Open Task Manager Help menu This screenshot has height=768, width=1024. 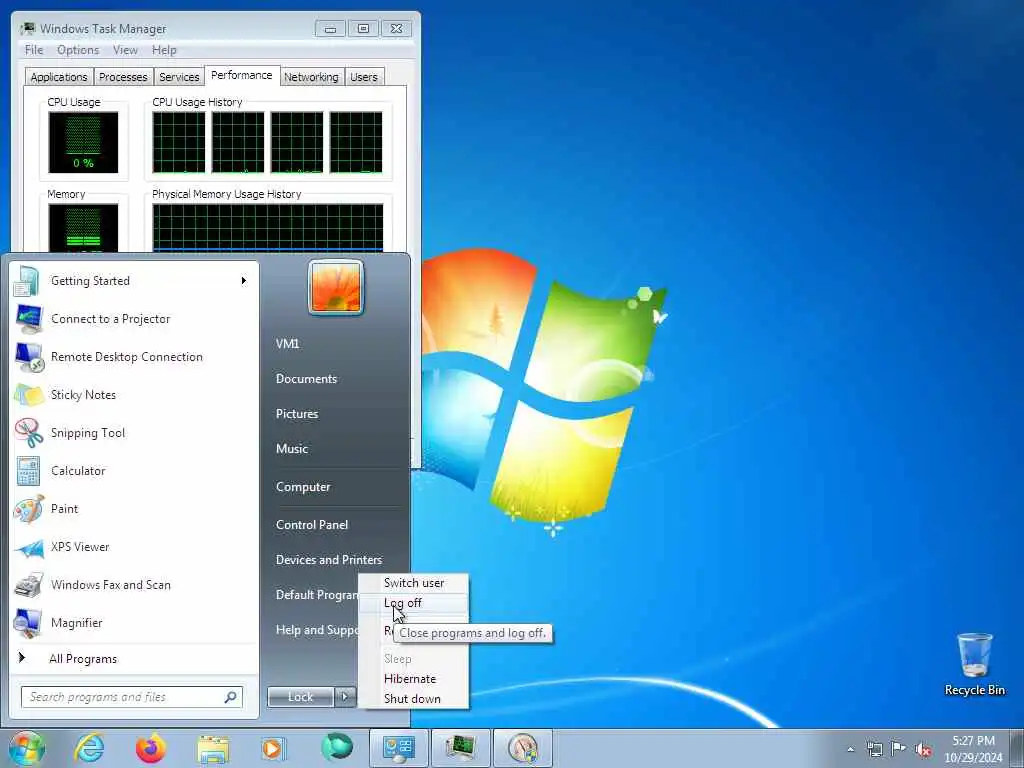[x=165, y=50]
